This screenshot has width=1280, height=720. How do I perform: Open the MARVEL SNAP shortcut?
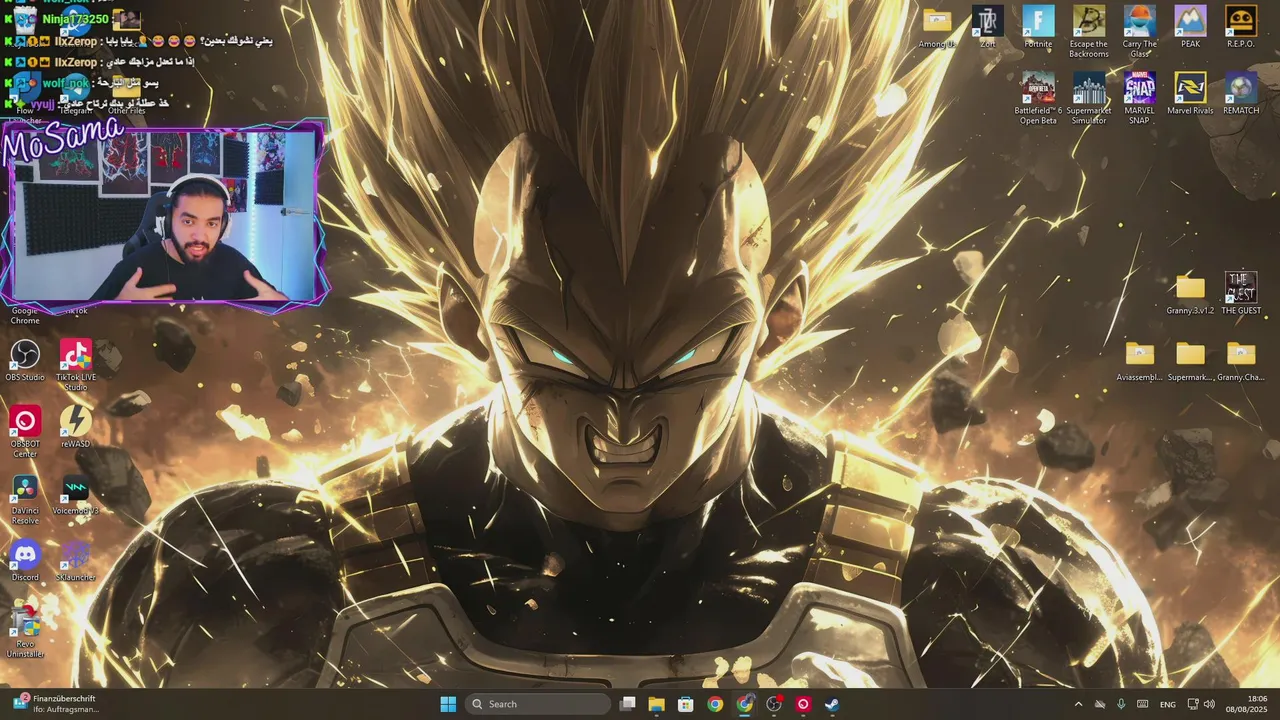coord(1139,98)
